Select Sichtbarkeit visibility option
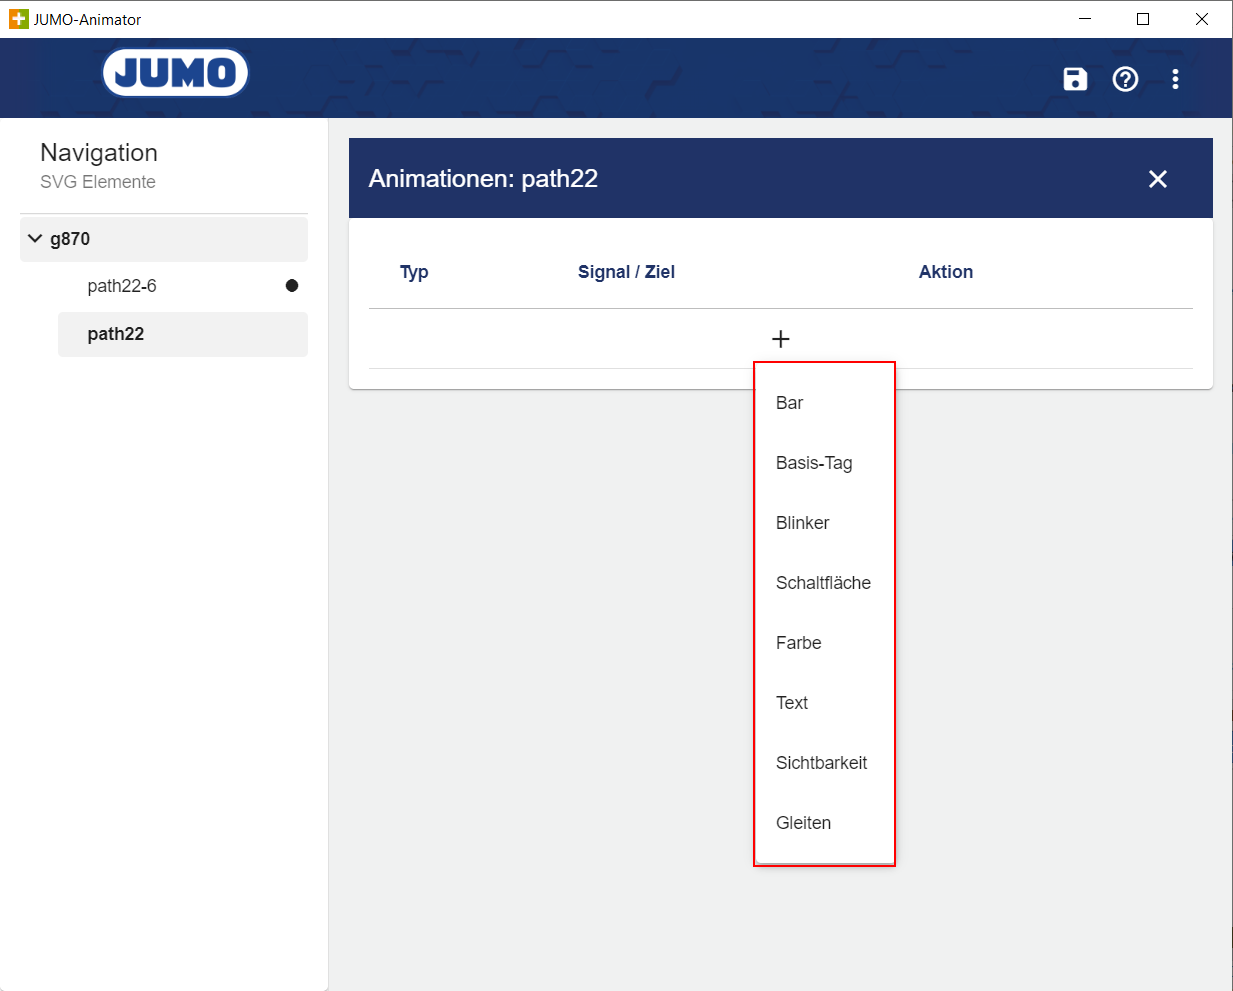The image size is (1233, 991). 821,763
